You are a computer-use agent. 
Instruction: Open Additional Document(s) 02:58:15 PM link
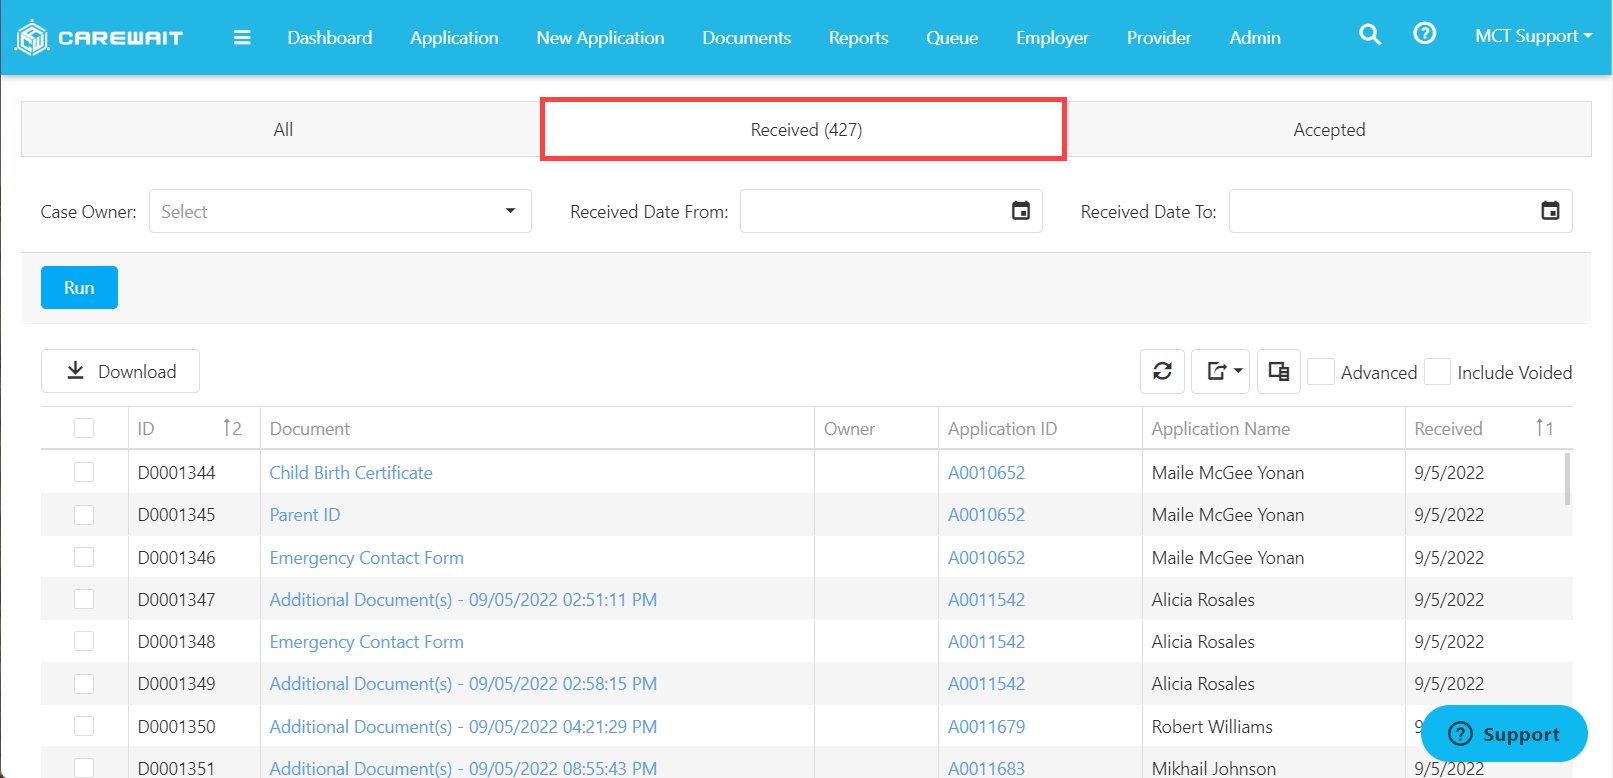(463, 683)
